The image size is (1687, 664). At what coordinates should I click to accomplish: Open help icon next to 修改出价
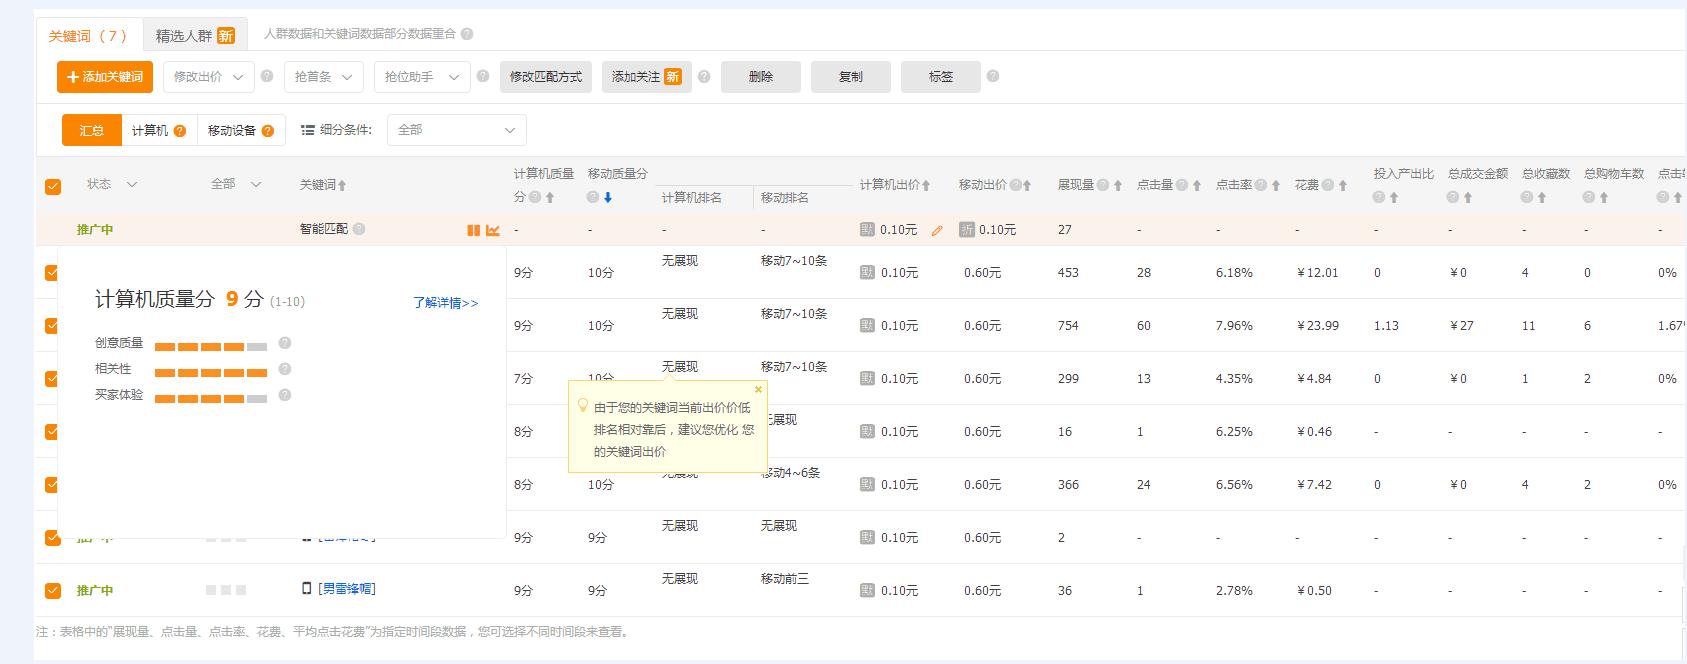267,76
